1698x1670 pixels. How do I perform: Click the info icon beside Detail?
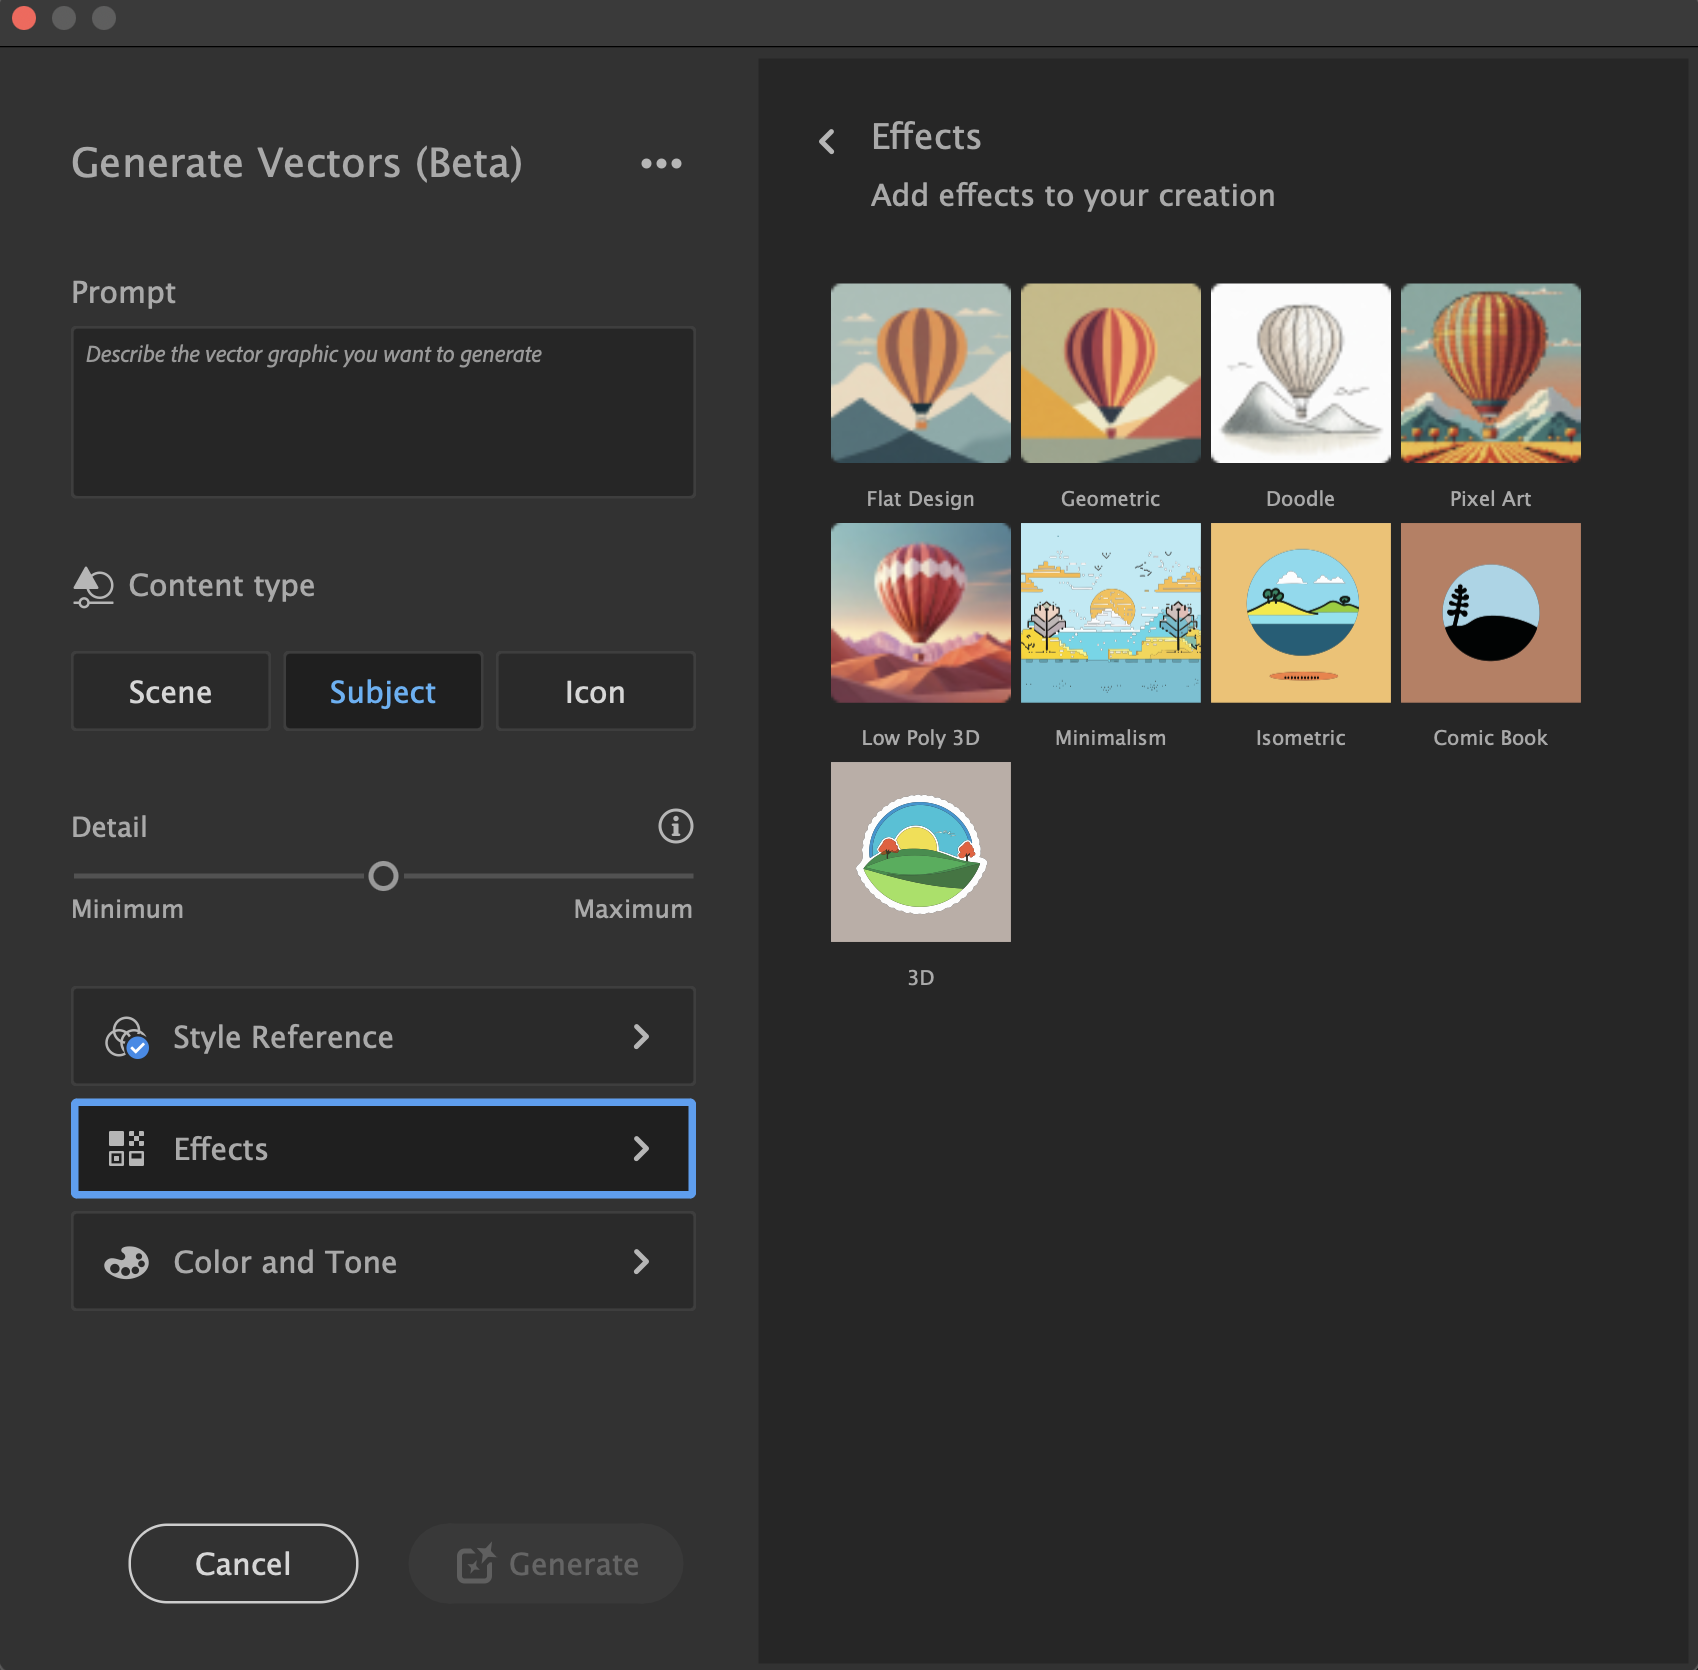[675, 827]
